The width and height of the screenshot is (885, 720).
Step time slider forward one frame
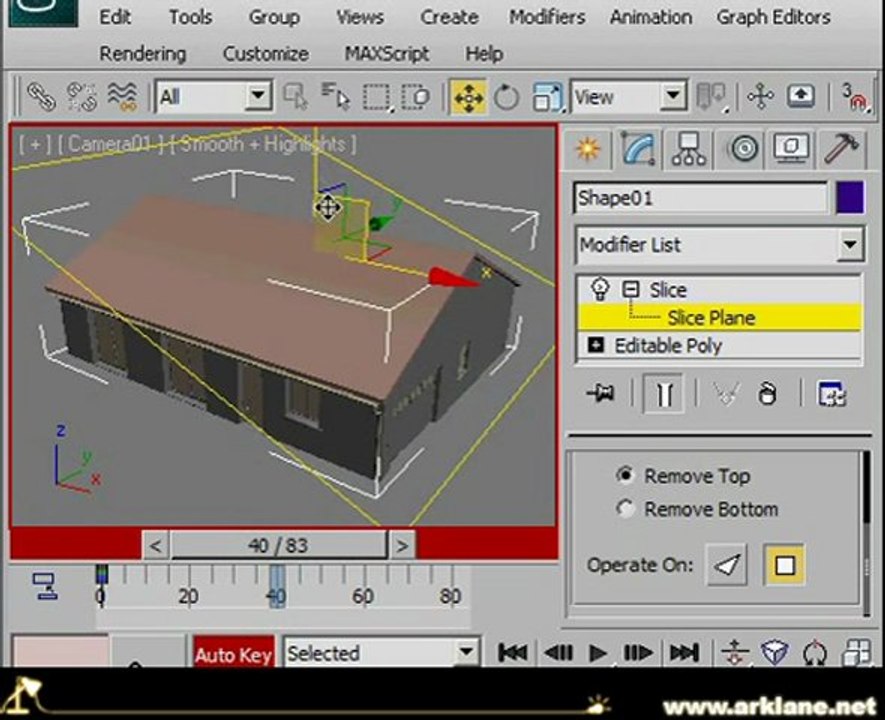click(402, 546)
